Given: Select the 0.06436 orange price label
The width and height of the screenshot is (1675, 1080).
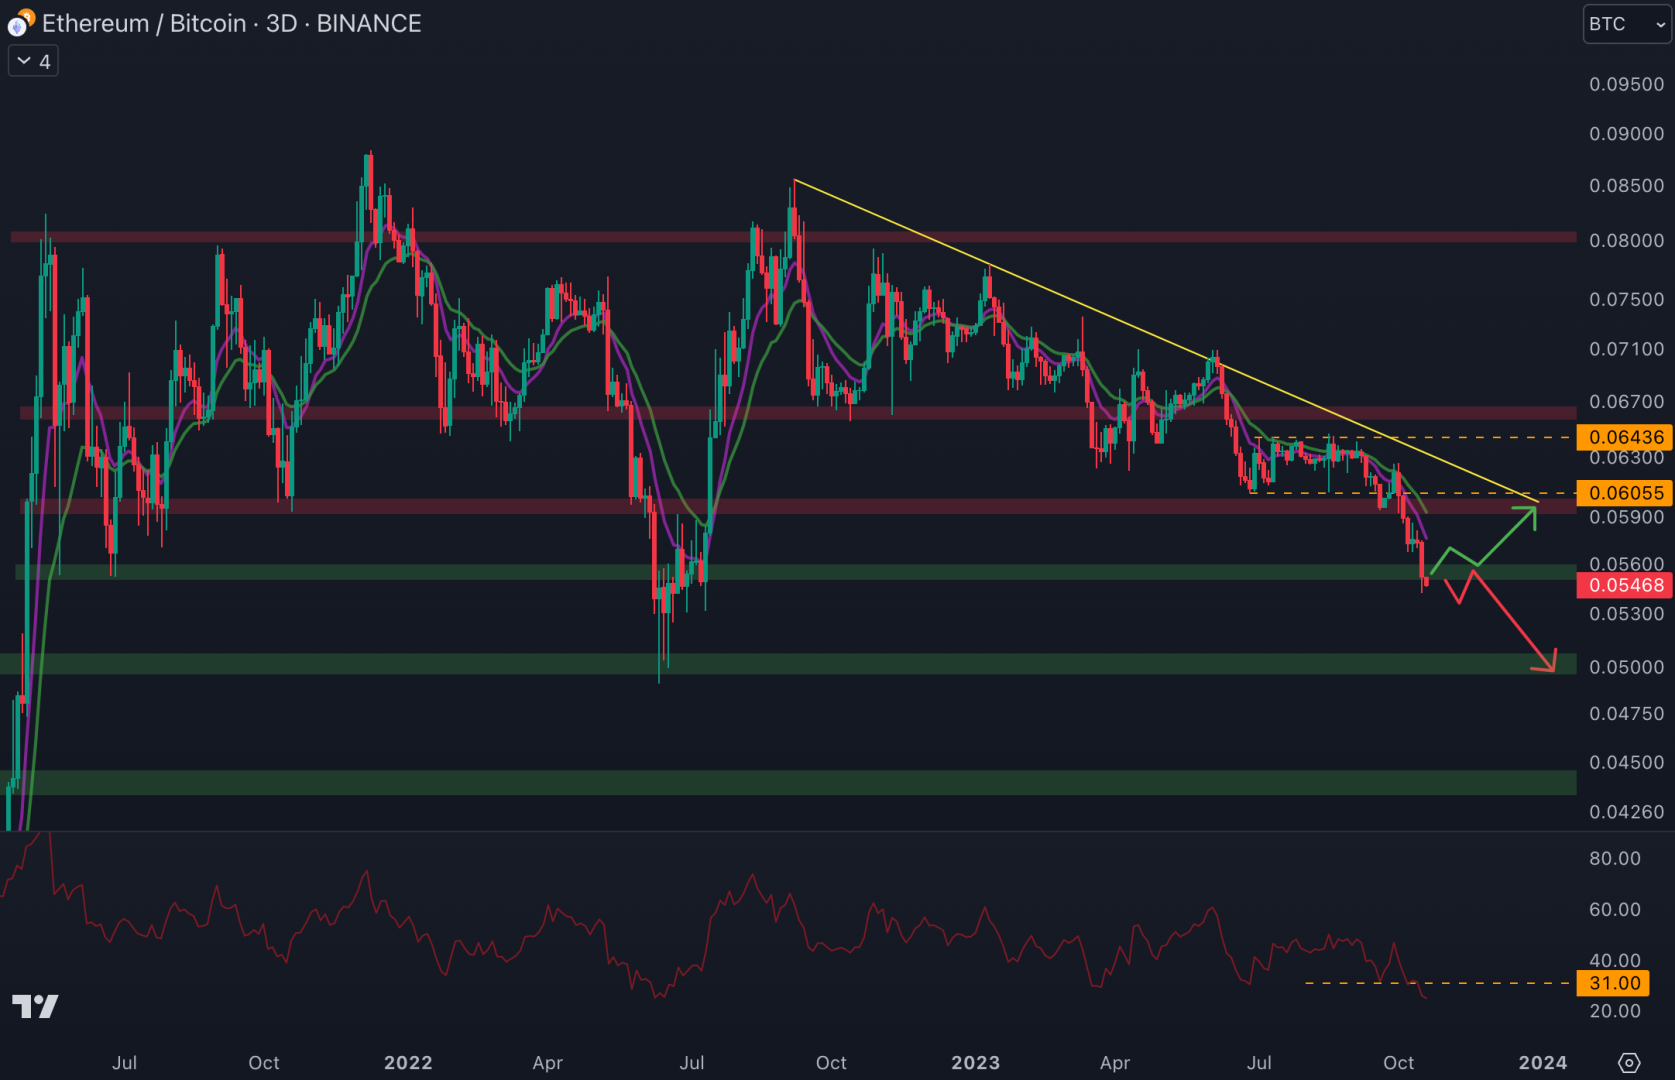Looking at the screenshot, I should [x=1626, y=437].
